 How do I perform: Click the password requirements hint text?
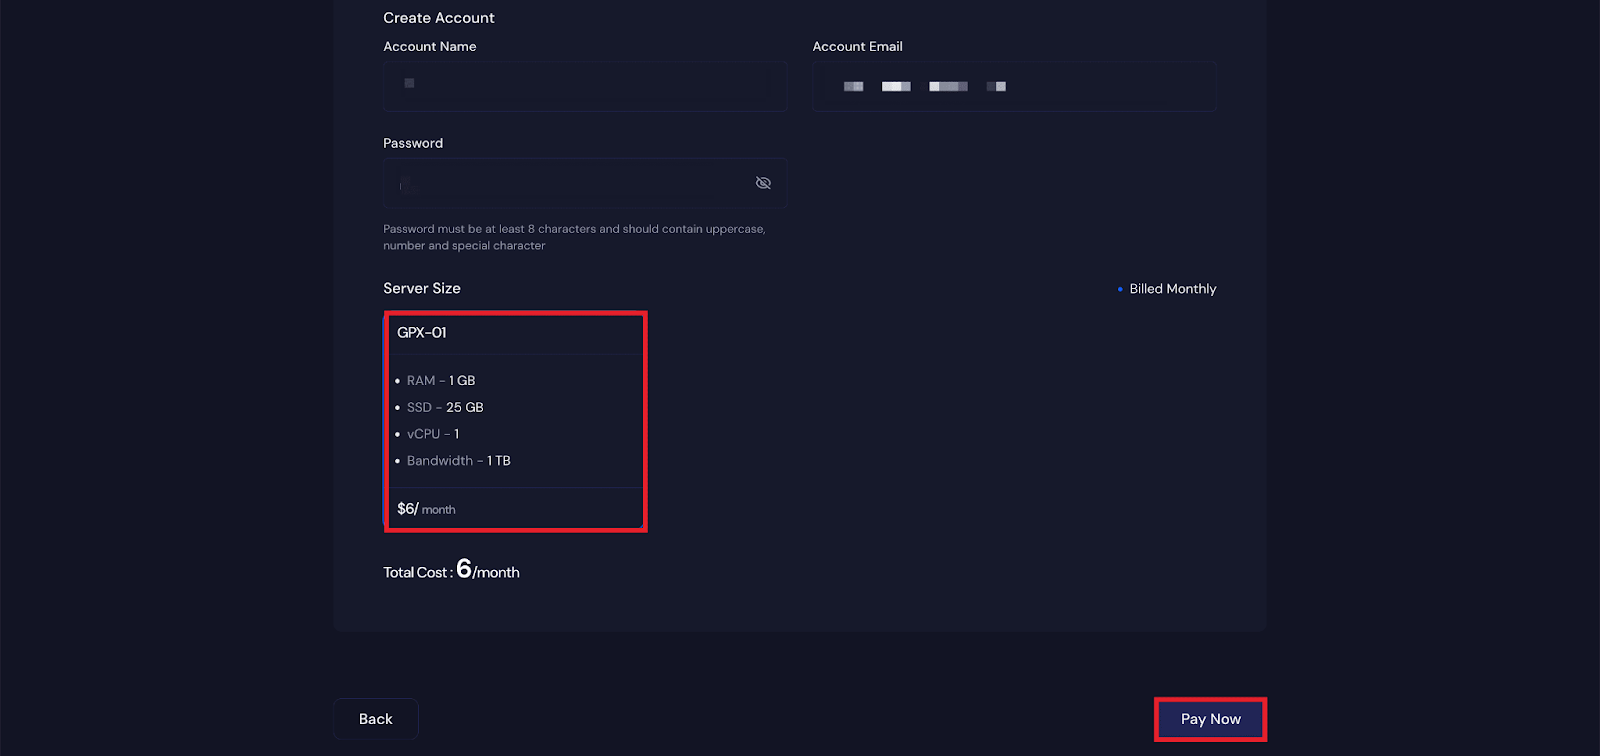pyautogui.click(x=574, y=237)
